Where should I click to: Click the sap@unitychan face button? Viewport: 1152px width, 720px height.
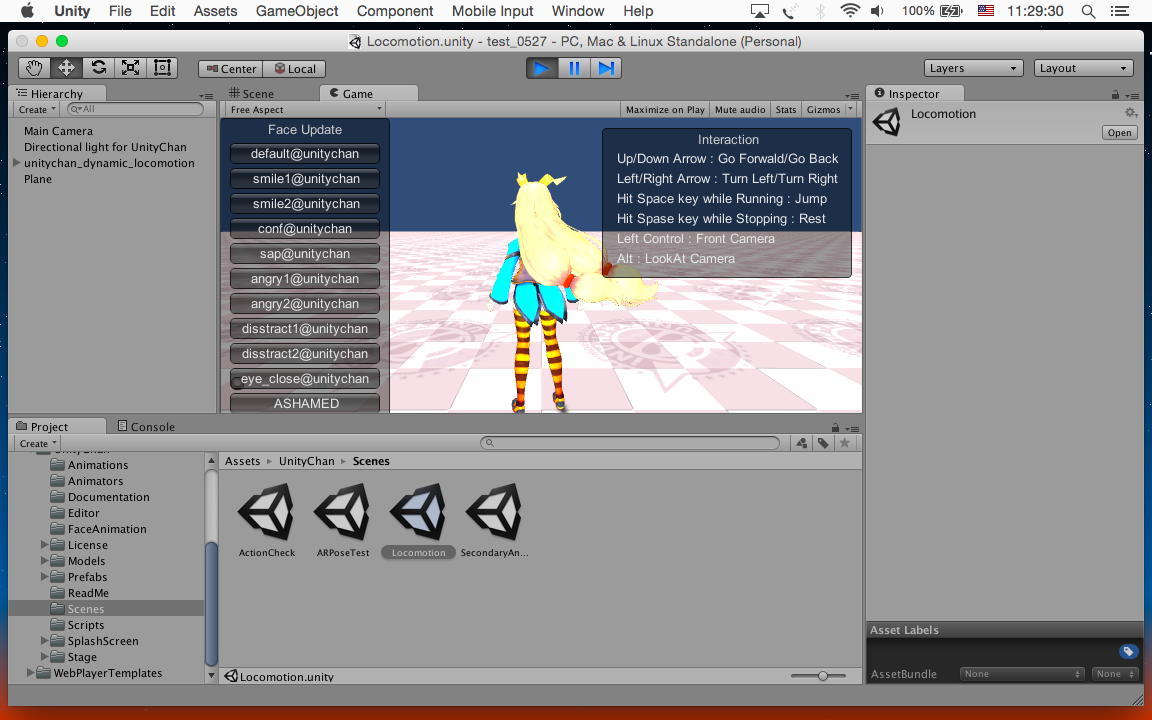coord(305,253)
